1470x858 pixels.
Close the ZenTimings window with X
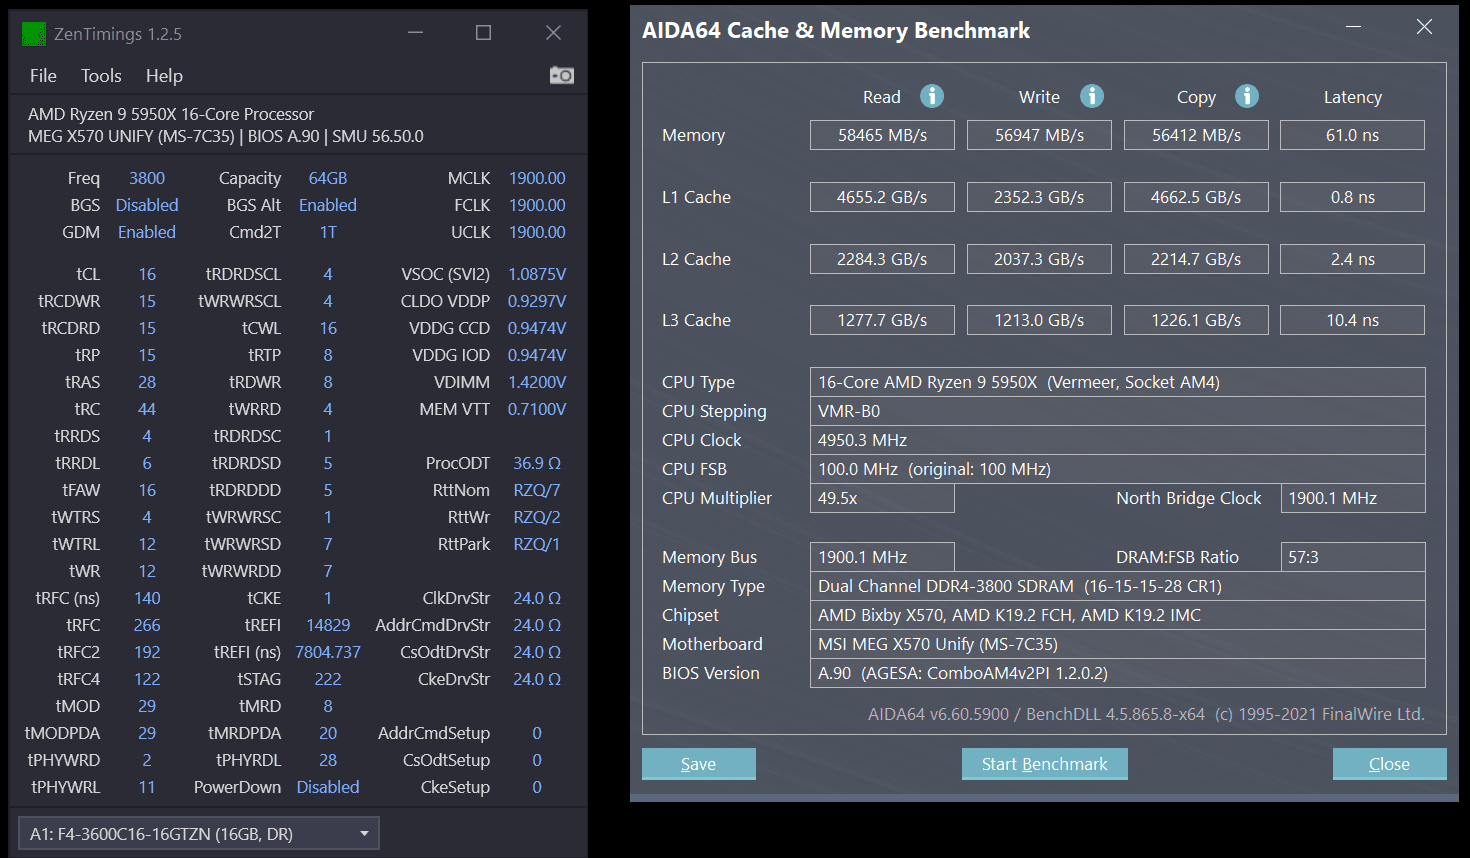pos(553,33)
